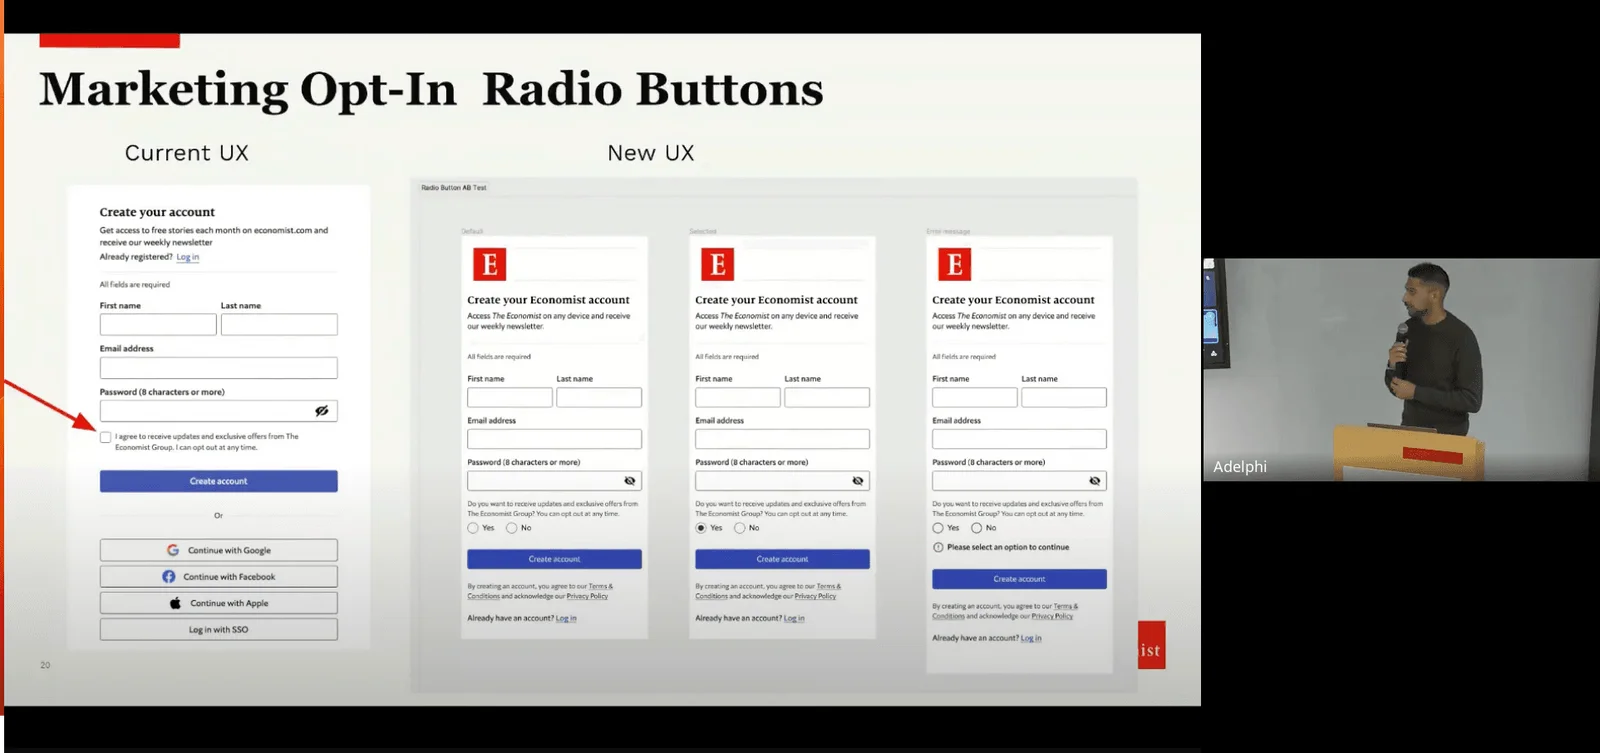Select the 'No' radio button in middle form
1600x753 pixels.
(740, 528)
